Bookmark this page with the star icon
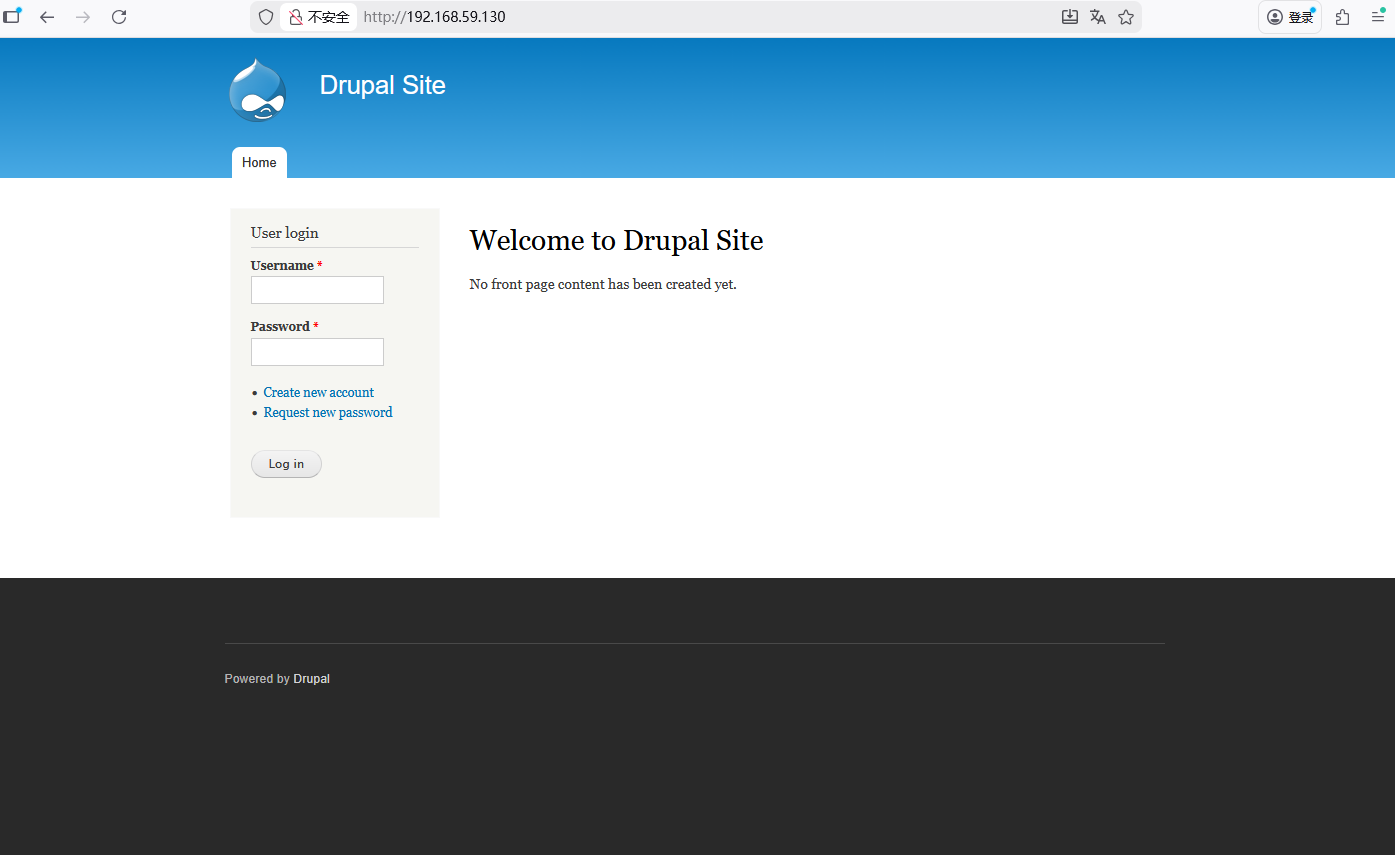 pos(1126,17)
